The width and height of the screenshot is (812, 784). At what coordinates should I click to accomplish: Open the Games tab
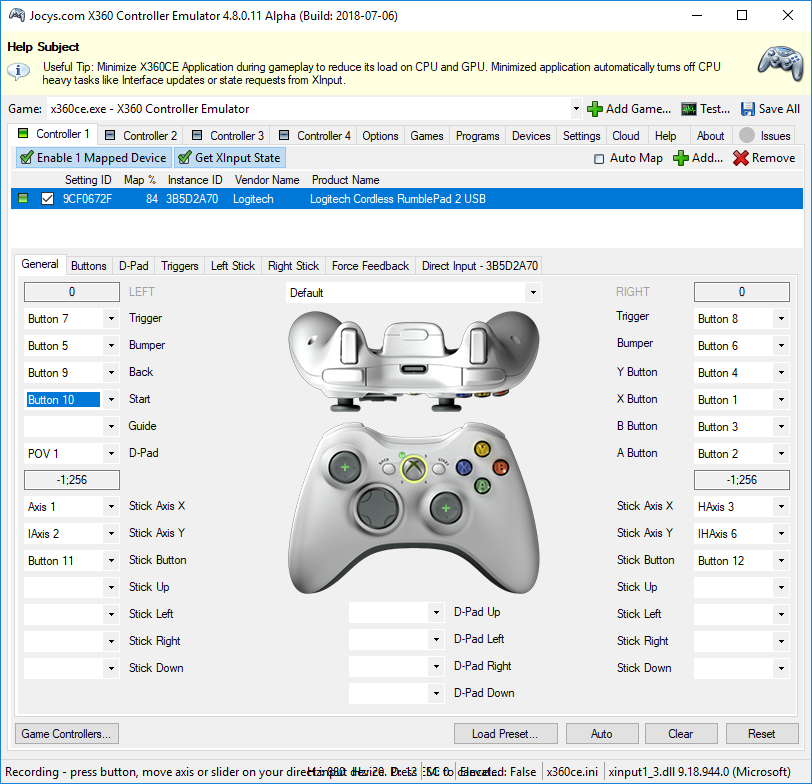click(427, 136)
